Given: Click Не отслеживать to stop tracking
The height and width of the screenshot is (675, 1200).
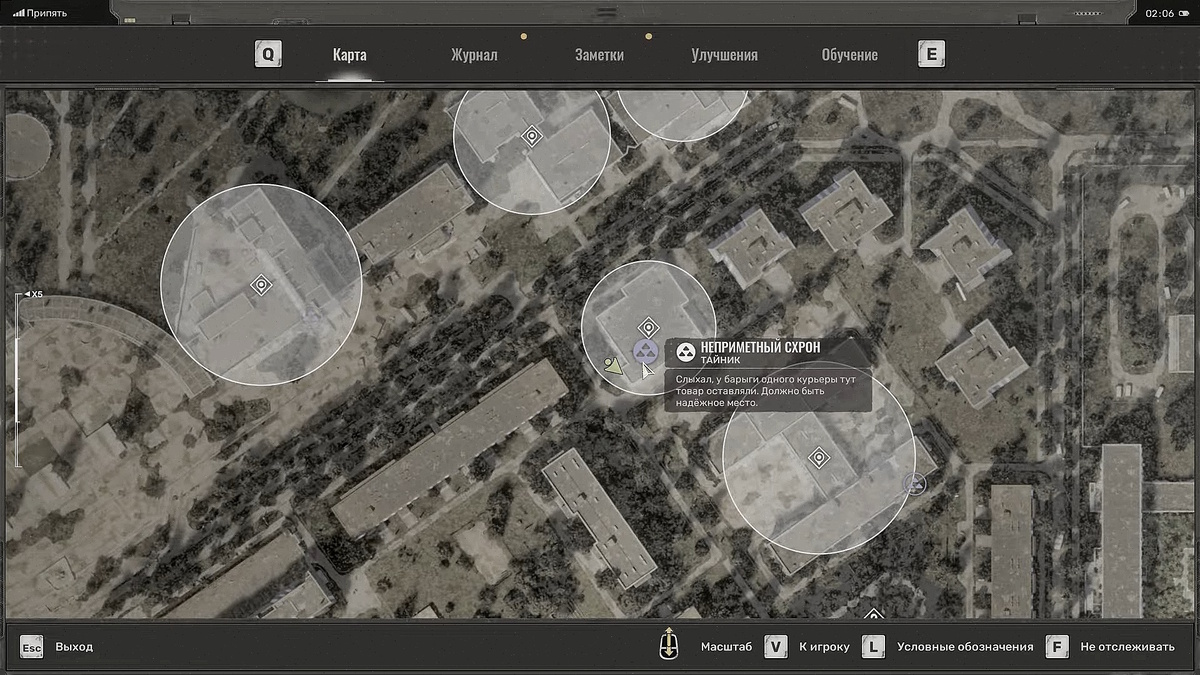Looking at the screenshot, I should 1127,647.
